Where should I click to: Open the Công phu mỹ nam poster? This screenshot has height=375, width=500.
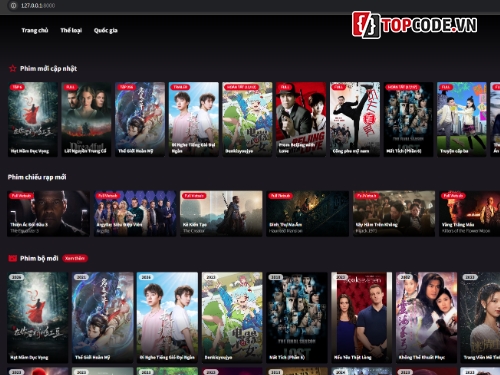[x=355, y=119]
